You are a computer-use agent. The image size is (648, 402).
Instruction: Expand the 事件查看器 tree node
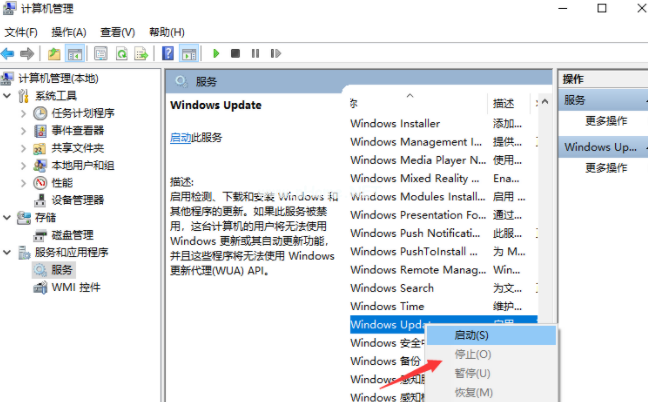click(x=23, y=131)
